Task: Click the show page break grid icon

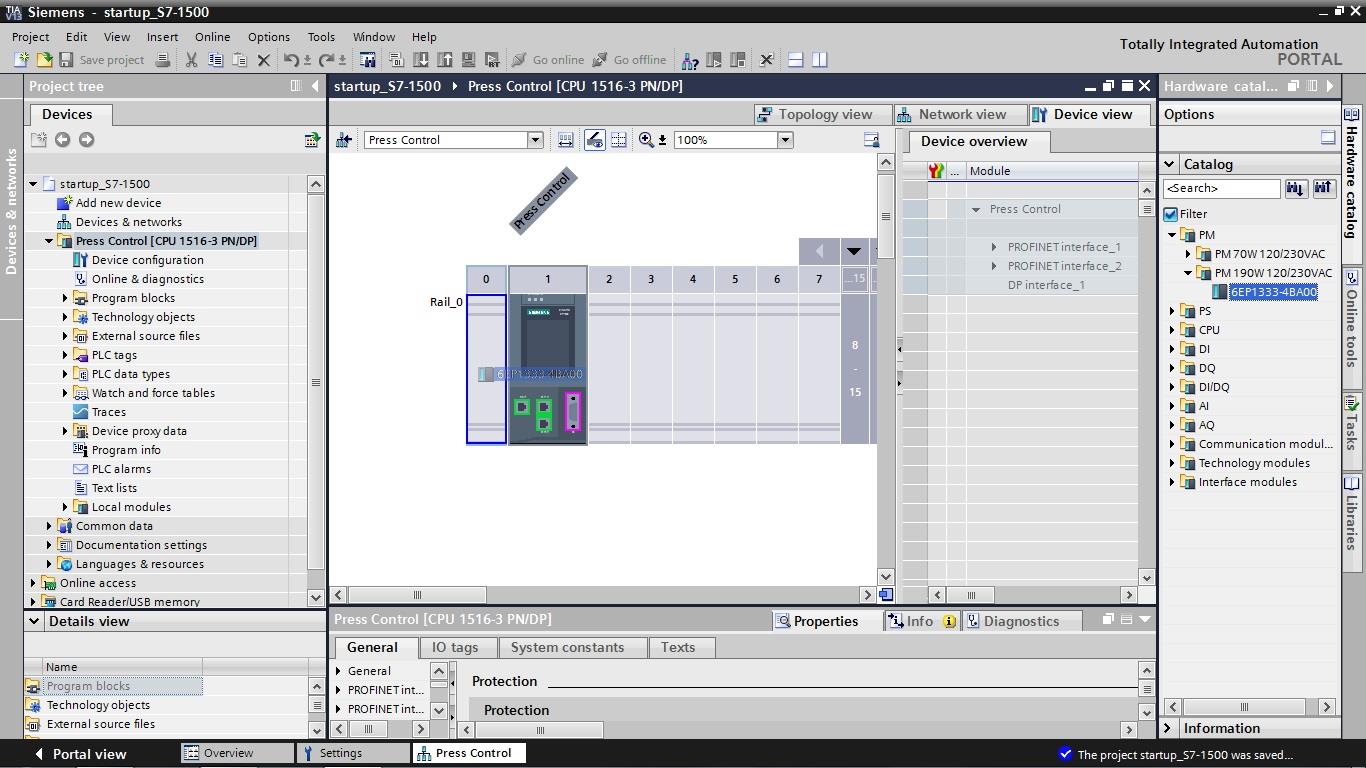Action: coord(619,140)
